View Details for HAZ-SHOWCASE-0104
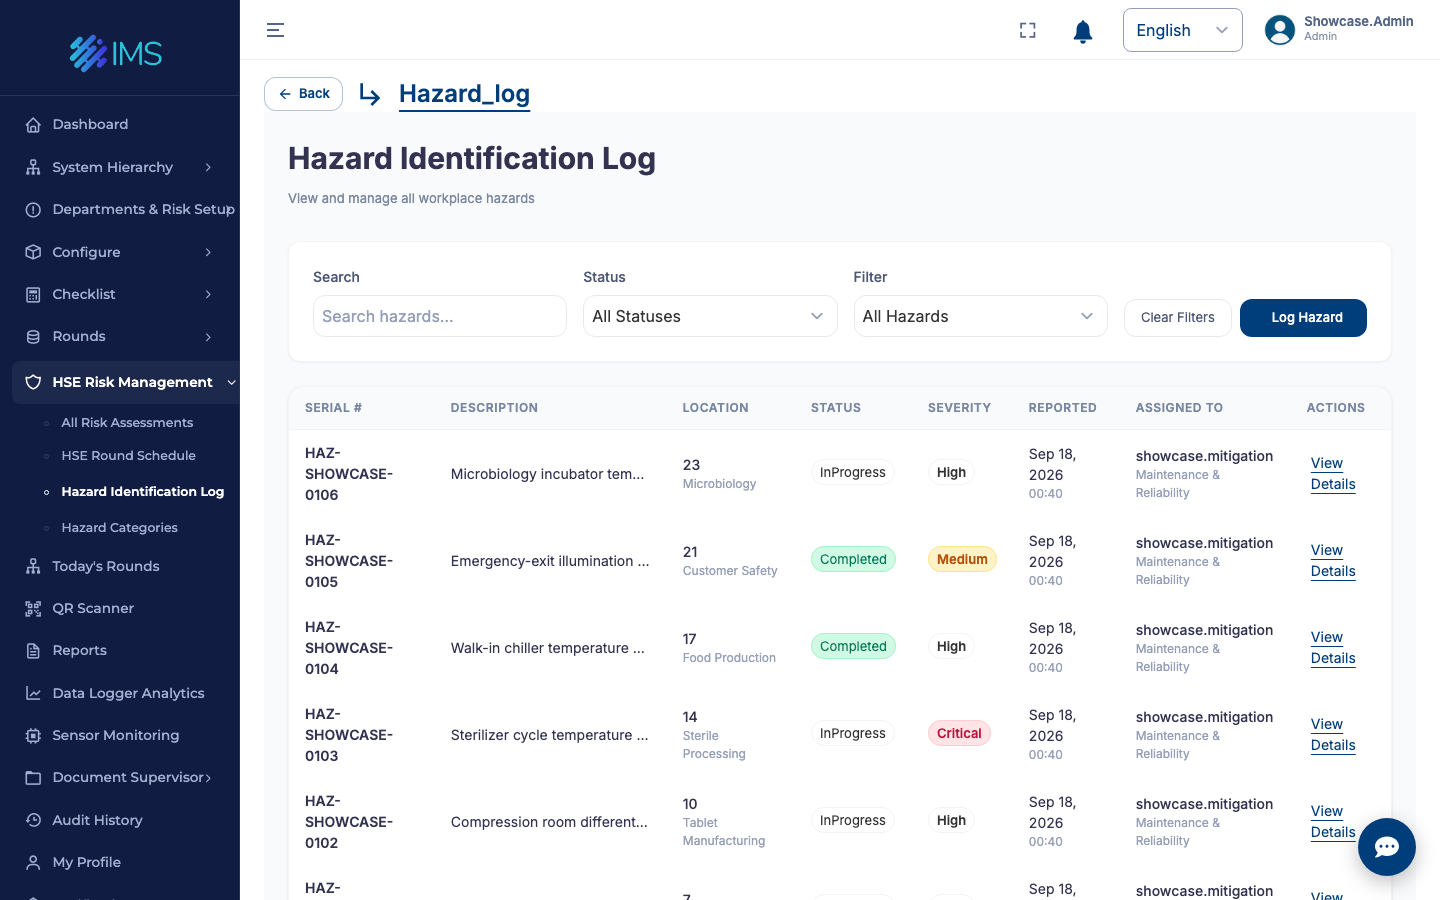 (1333, 648)
